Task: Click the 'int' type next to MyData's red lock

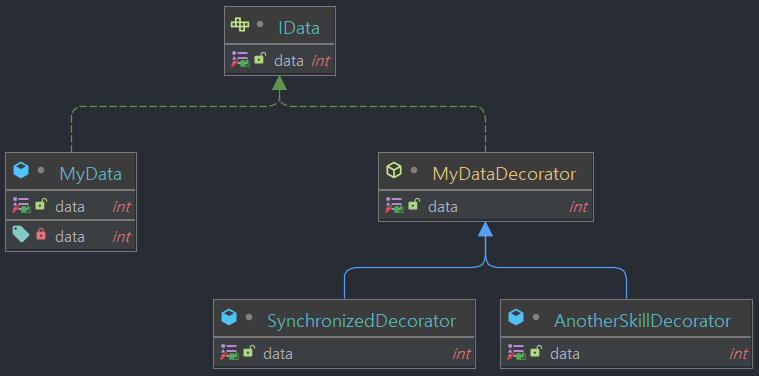Action: pyautogui.click(x=121, y=237)
